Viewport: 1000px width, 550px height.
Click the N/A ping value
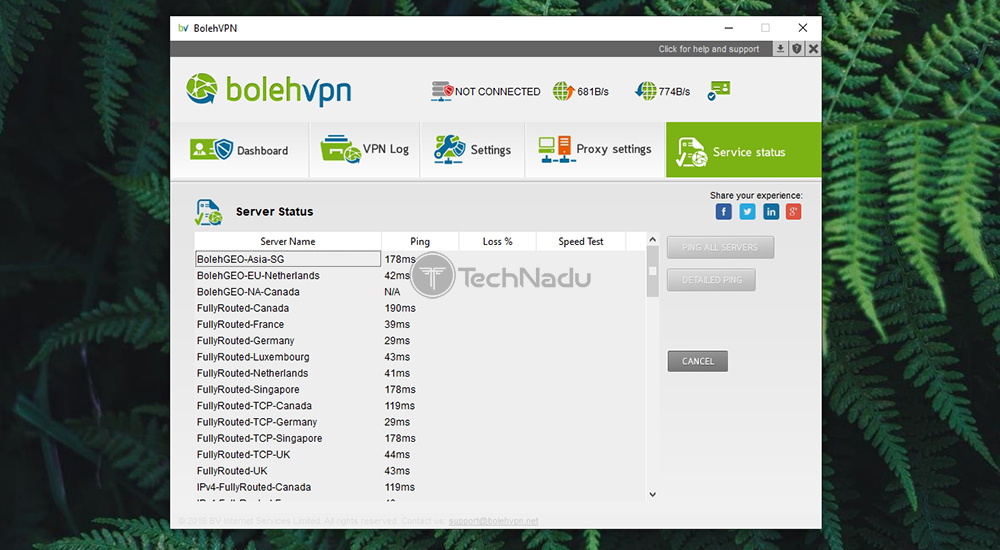click(392, 292)
